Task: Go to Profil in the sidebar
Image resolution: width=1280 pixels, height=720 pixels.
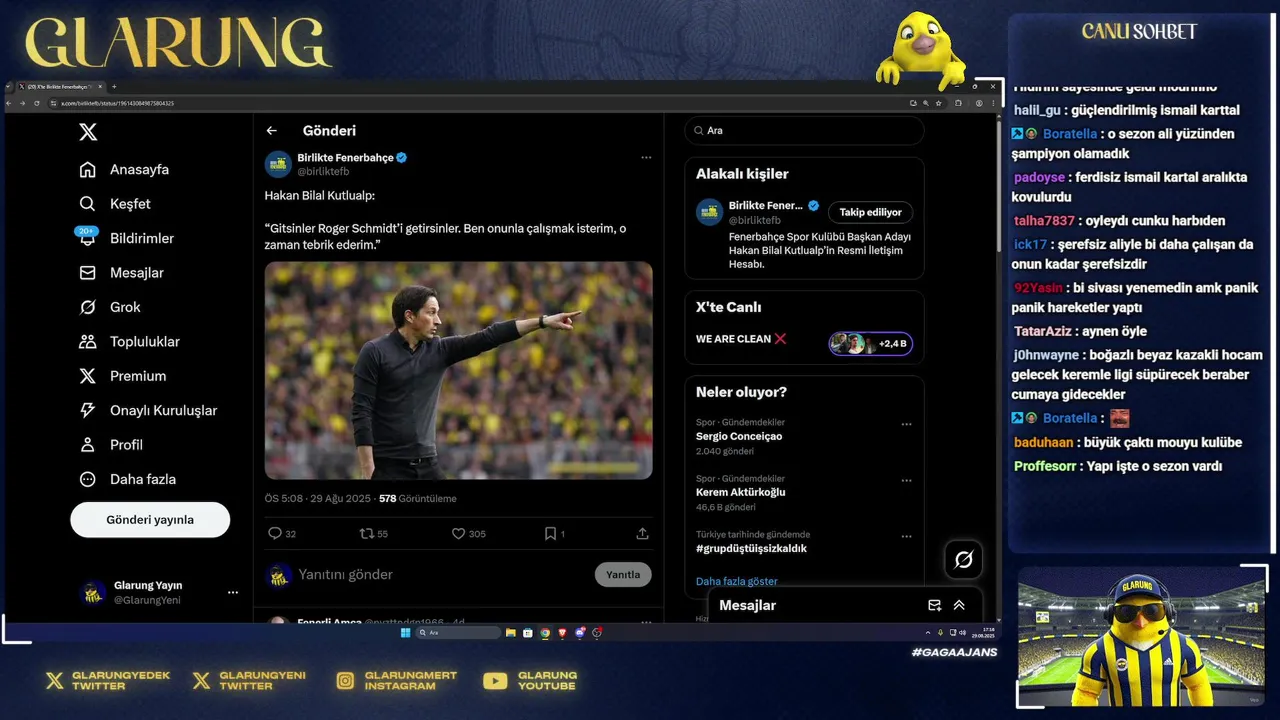Action: tap(111, 445)
